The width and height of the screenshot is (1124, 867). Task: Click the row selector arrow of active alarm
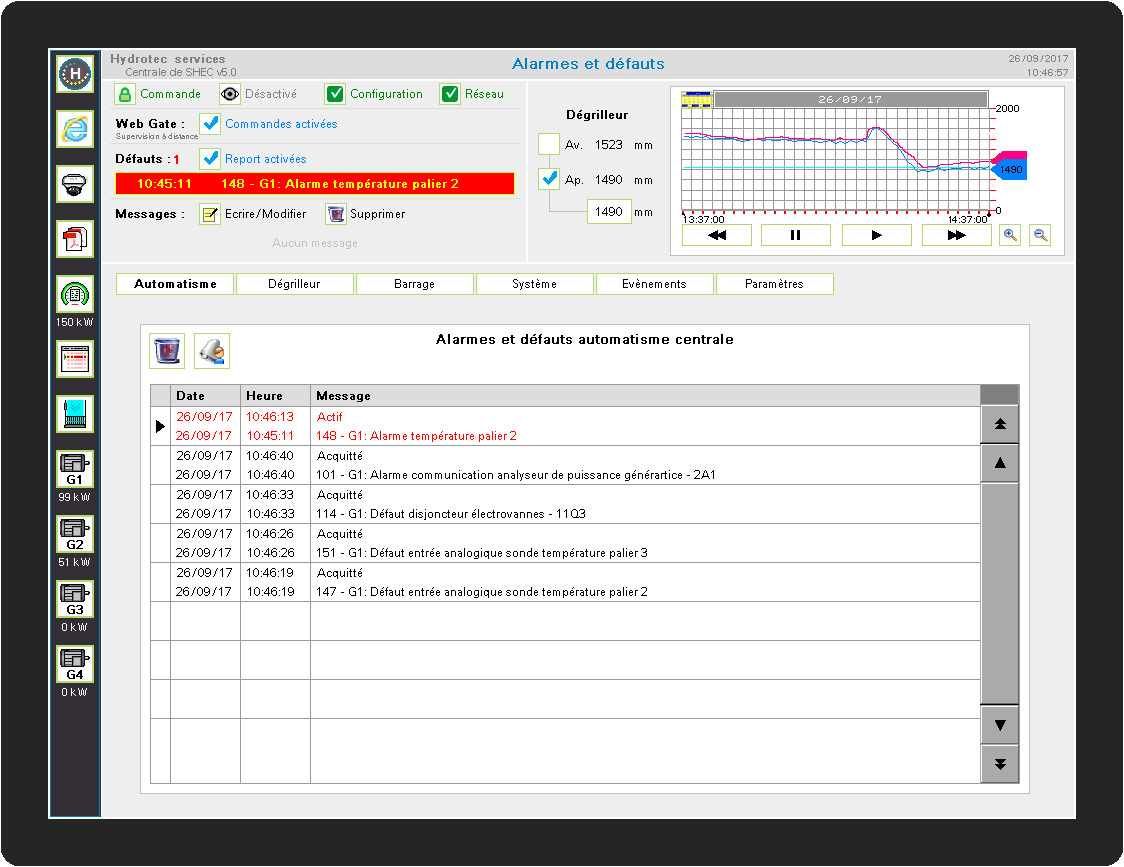point(160,427)
